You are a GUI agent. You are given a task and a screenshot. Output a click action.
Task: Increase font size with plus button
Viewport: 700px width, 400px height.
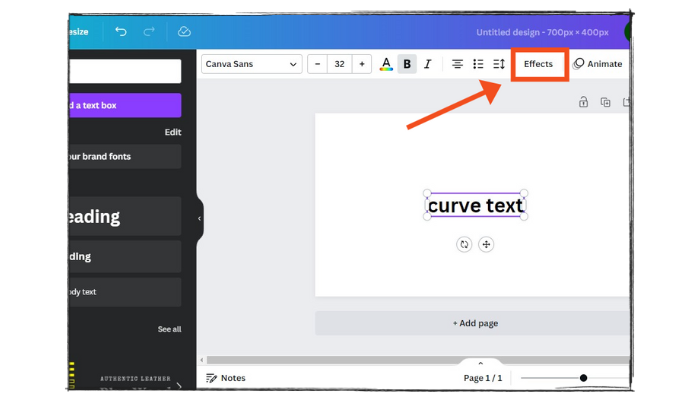[x=362, y=64]
